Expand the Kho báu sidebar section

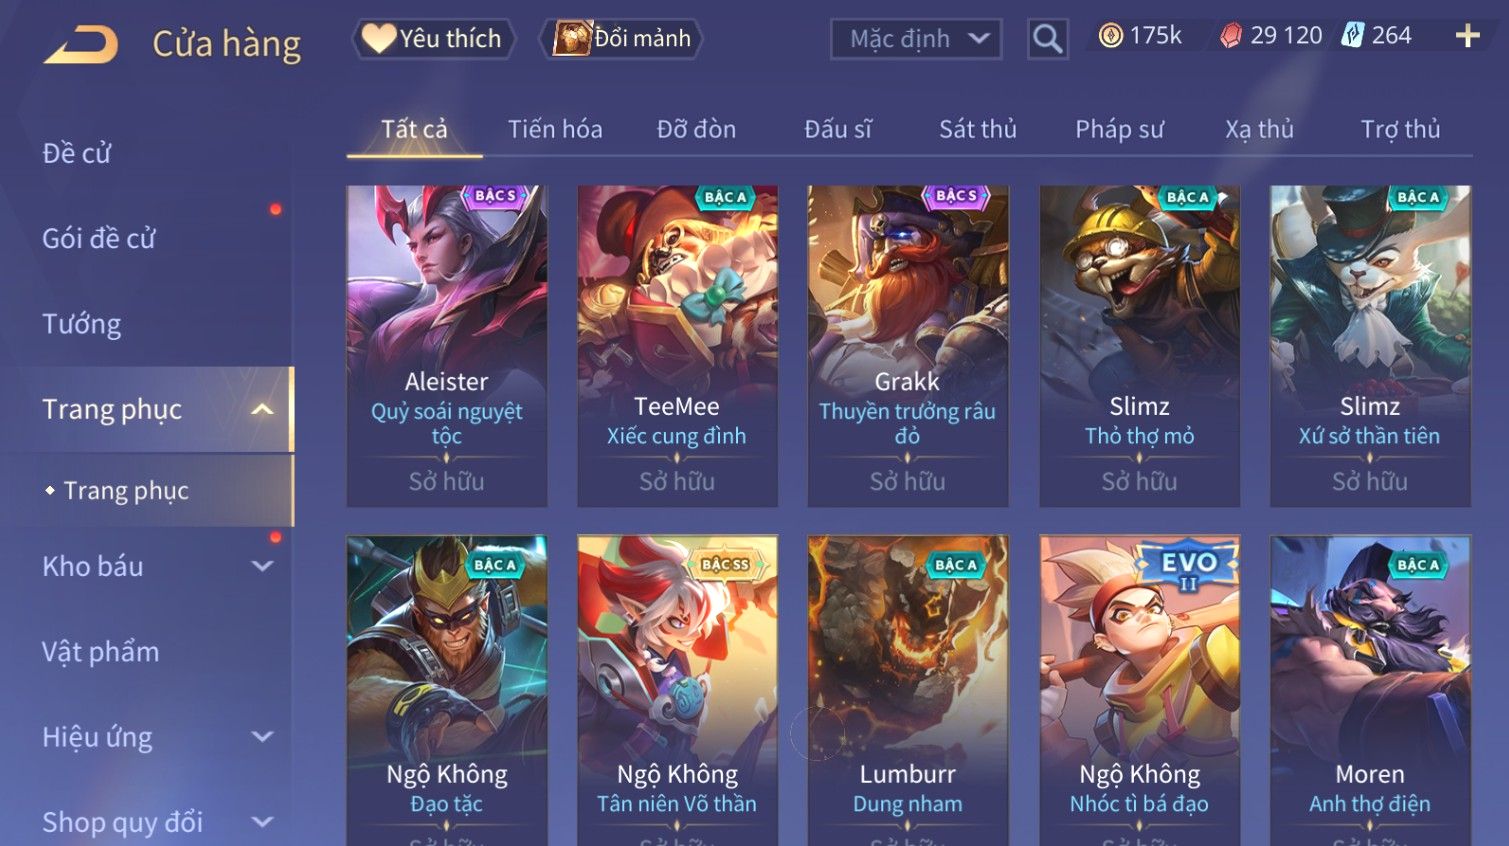(262, 566)
